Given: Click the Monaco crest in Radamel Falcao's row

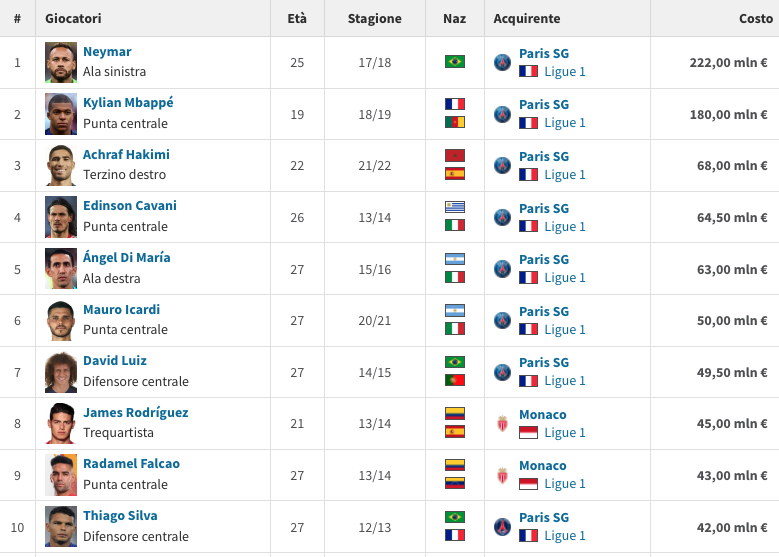Looking at the screenshot, I should pyautogui.click(x=502, y=475).
